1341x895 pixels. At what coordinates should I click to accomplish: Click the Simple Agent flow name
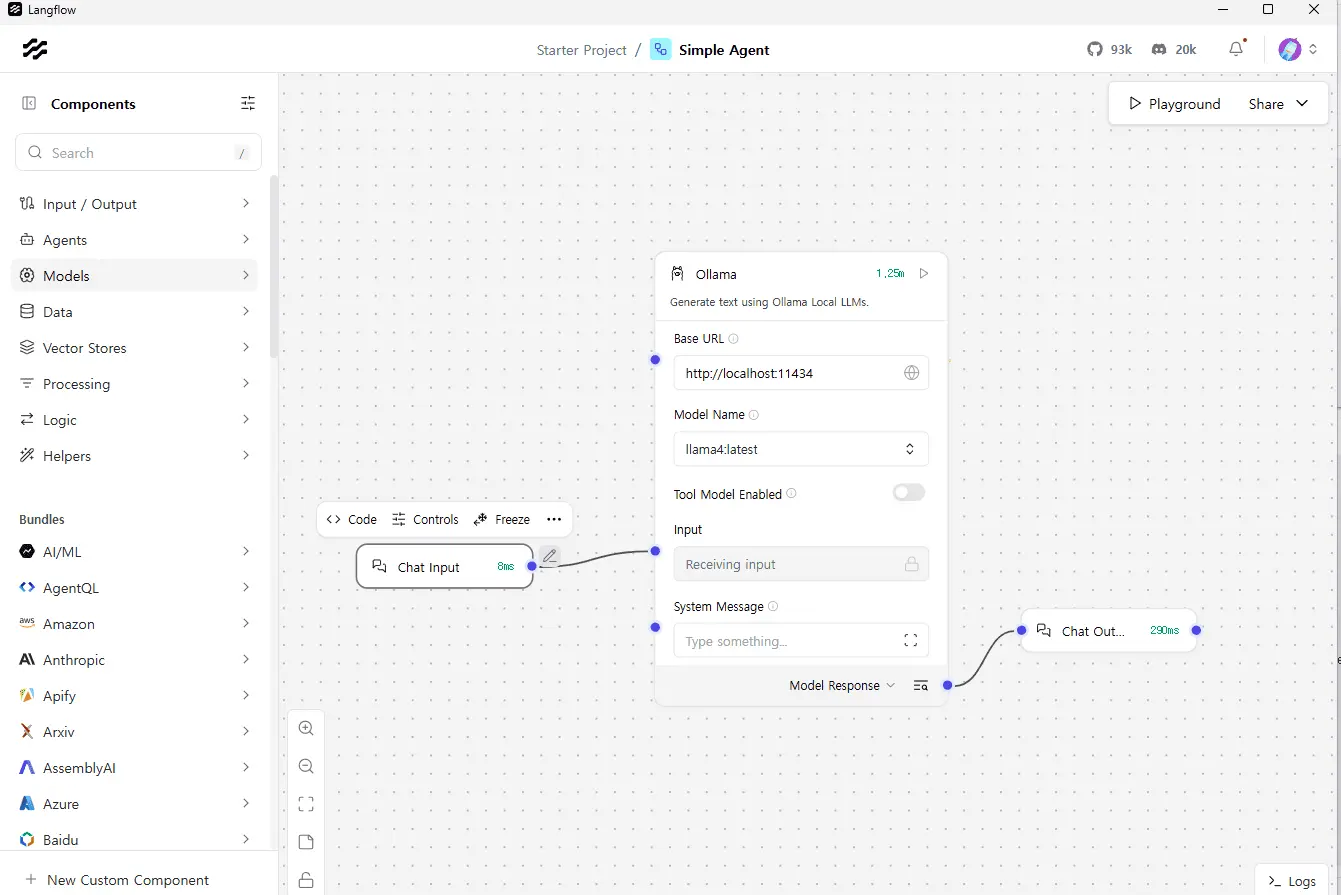coord(724,50)
